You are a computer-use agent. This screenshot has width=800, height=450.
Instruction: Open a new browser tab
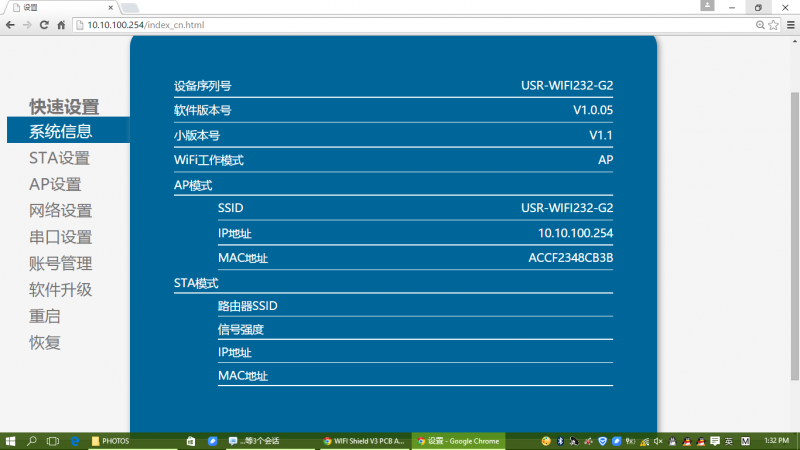coord(130,8)
